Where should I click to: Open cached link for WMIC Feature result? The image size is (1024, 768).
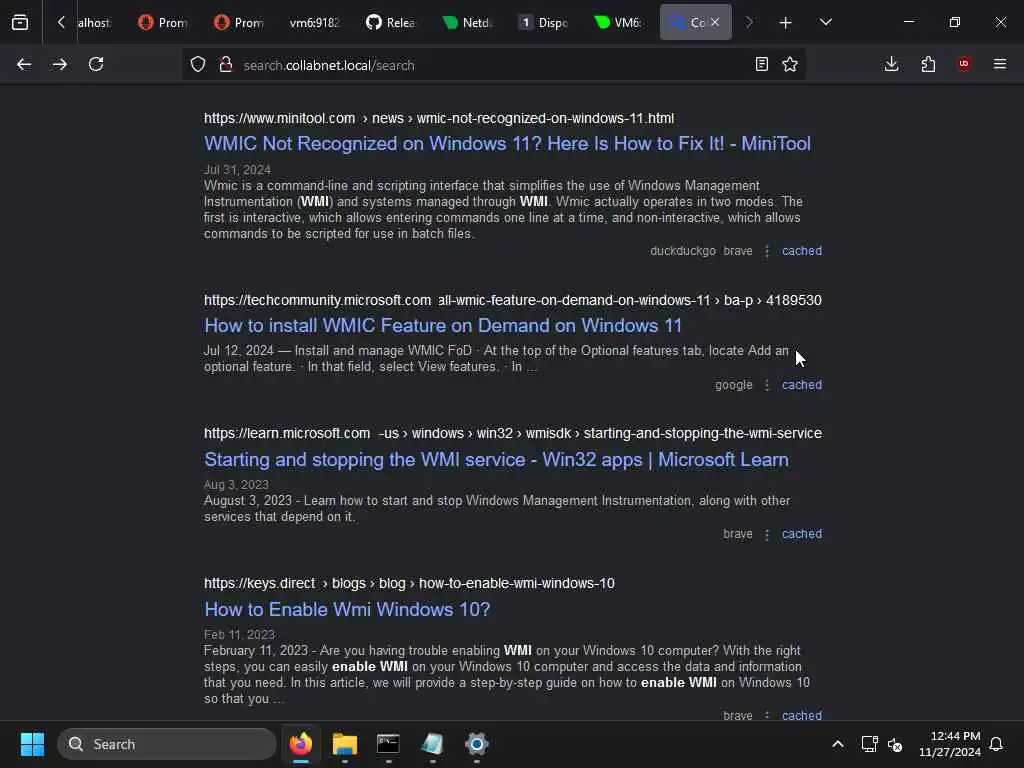(x=802, y=385)
